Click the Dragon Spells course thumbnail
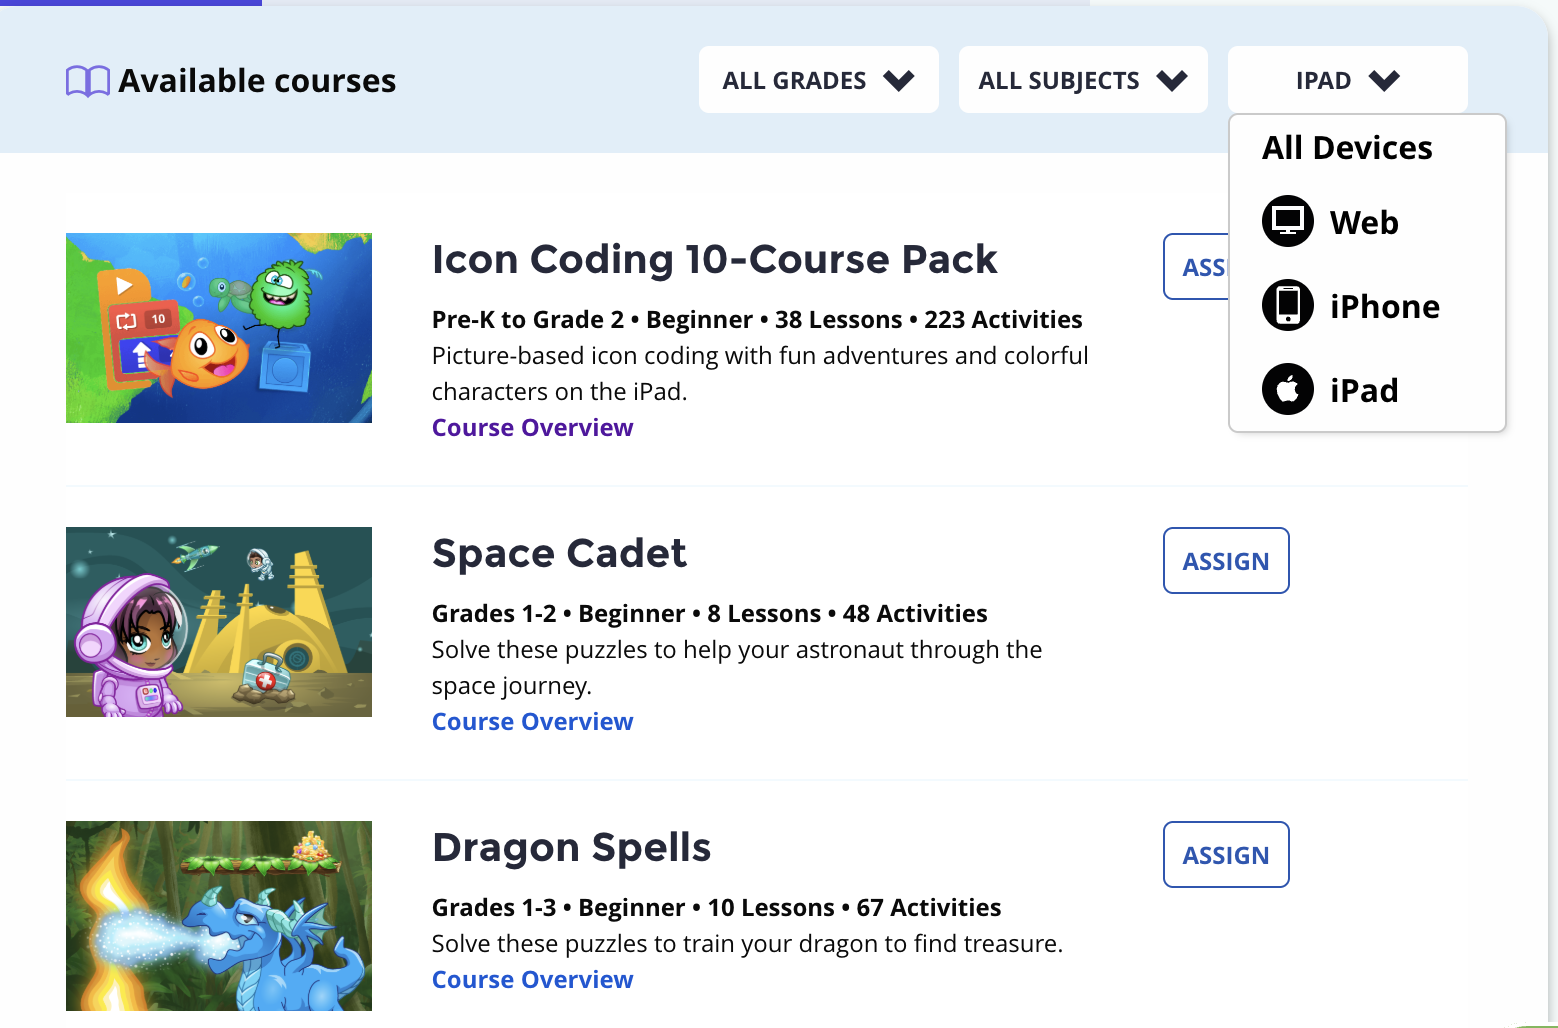Image resolution: width=1558 pixels, height=1028 pixels. click(x=219, y=916)
